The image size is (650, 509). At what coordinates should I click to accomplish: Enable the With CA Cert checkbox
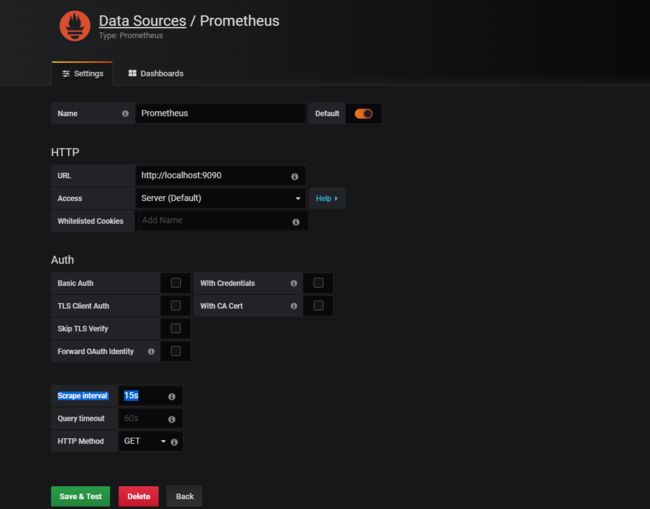click(x=318, y=306)
